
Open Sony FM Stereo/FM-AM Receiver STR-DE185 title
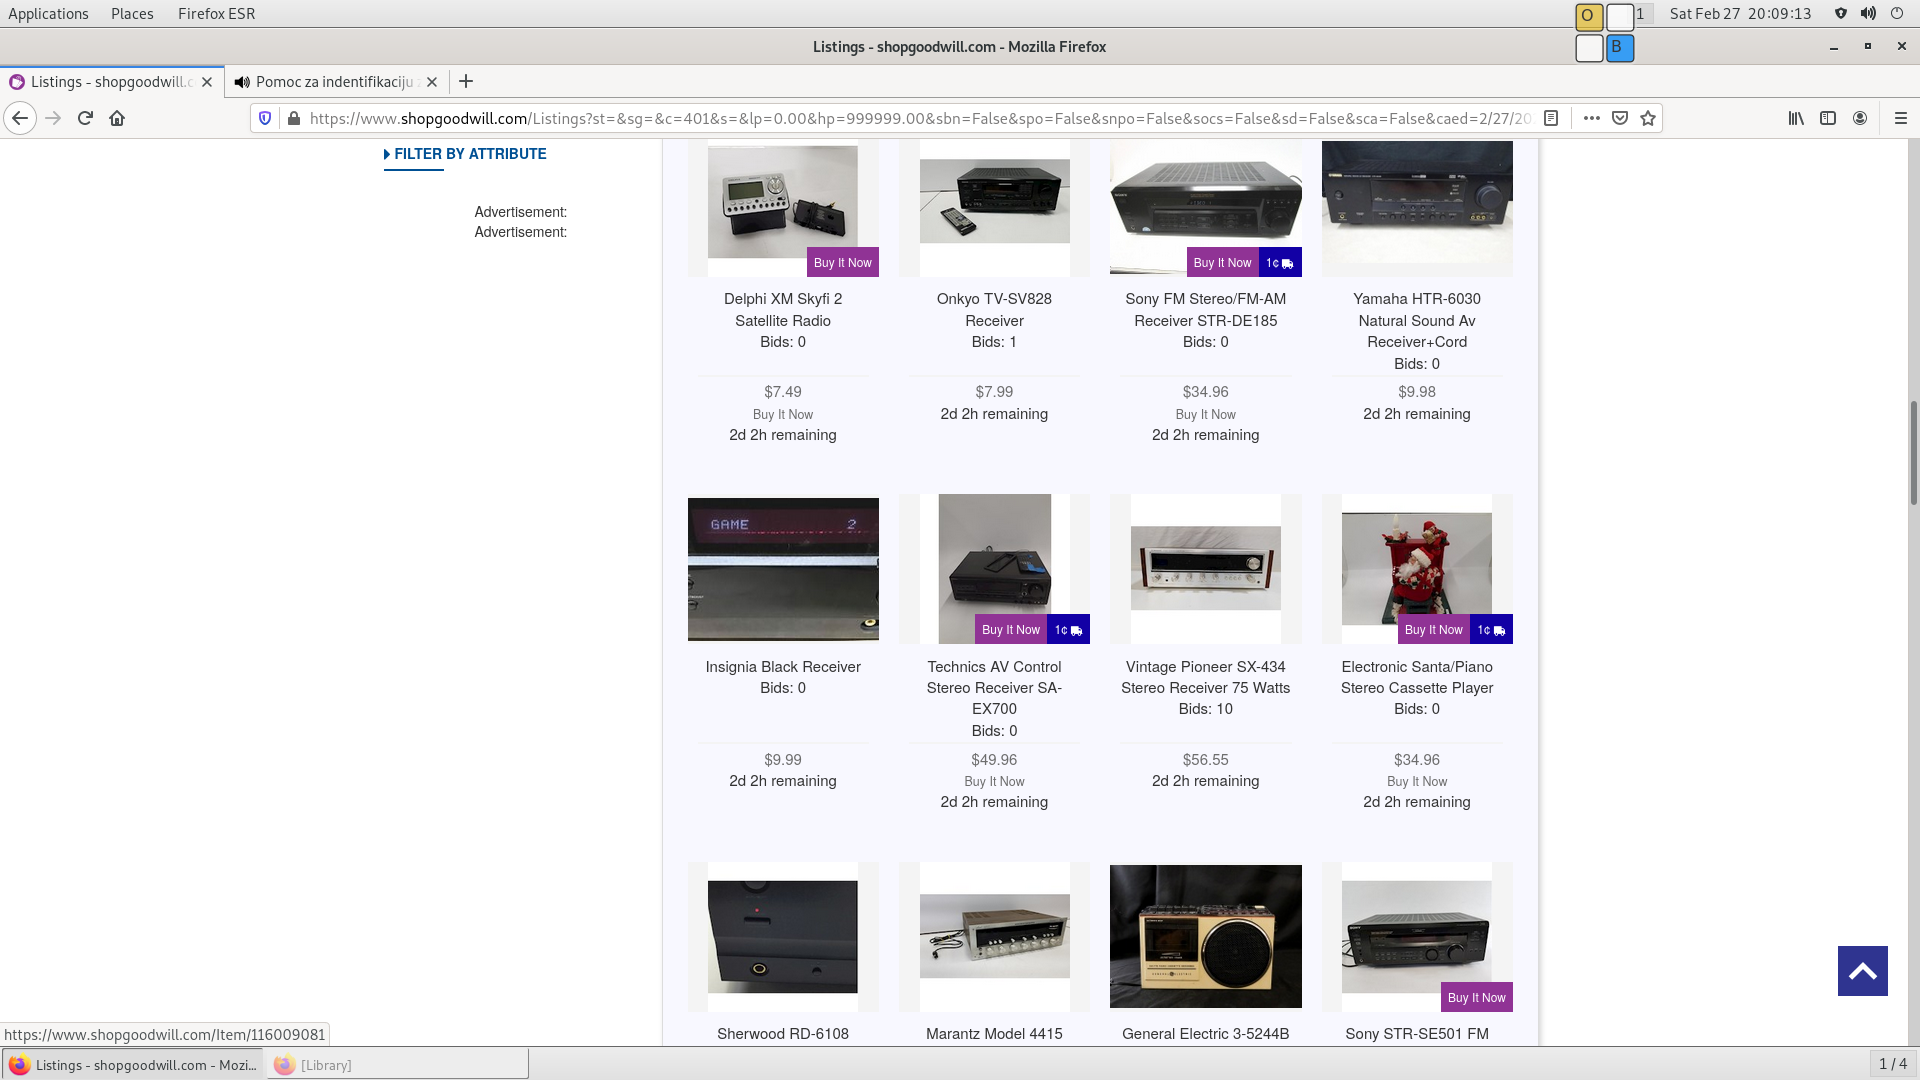(x=1205, y=310)
